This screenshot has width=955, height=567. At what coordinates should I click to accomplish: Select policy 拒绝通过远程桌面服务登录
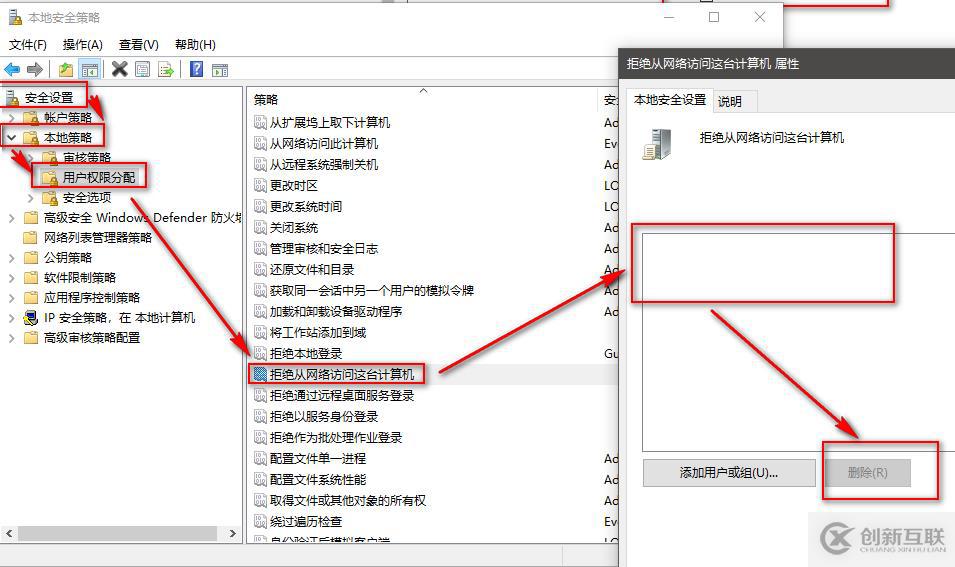(x=342, y=396)
